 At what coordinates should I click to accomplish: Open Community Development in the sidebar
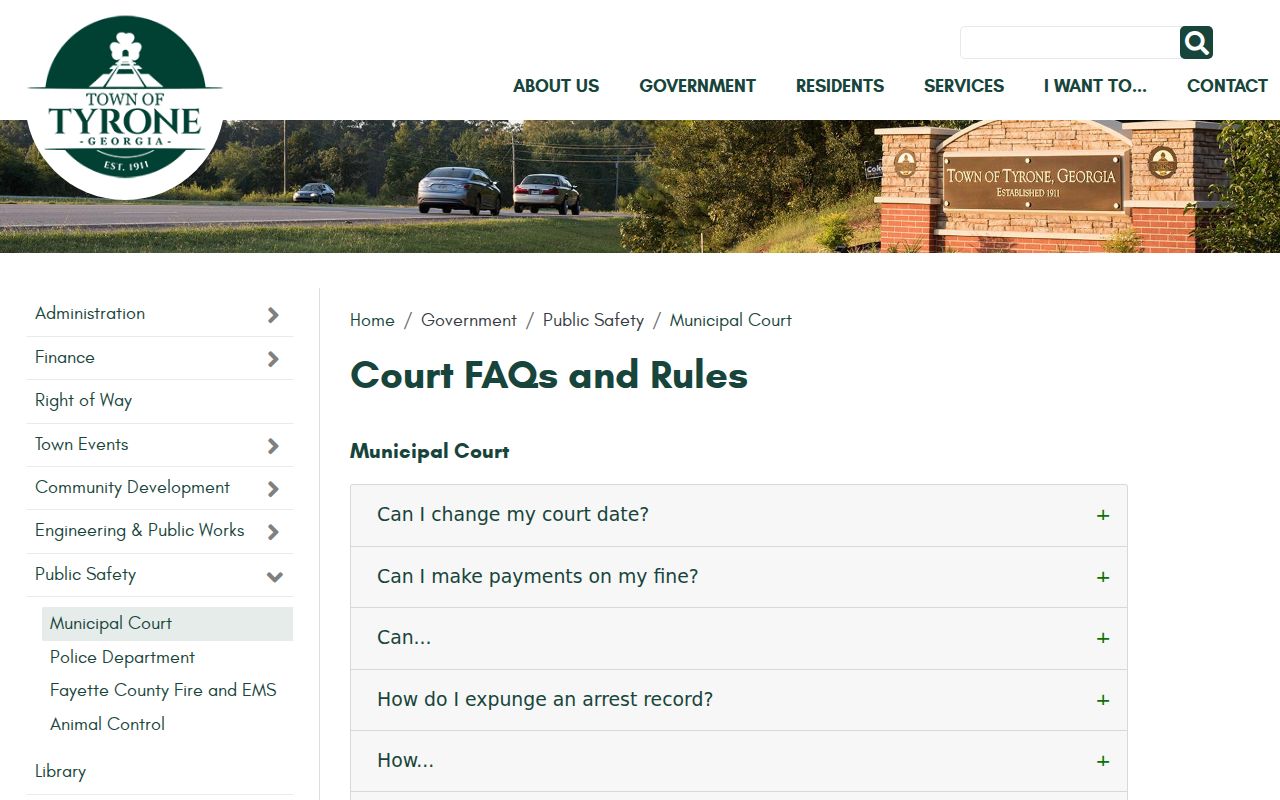coord(132,487)
